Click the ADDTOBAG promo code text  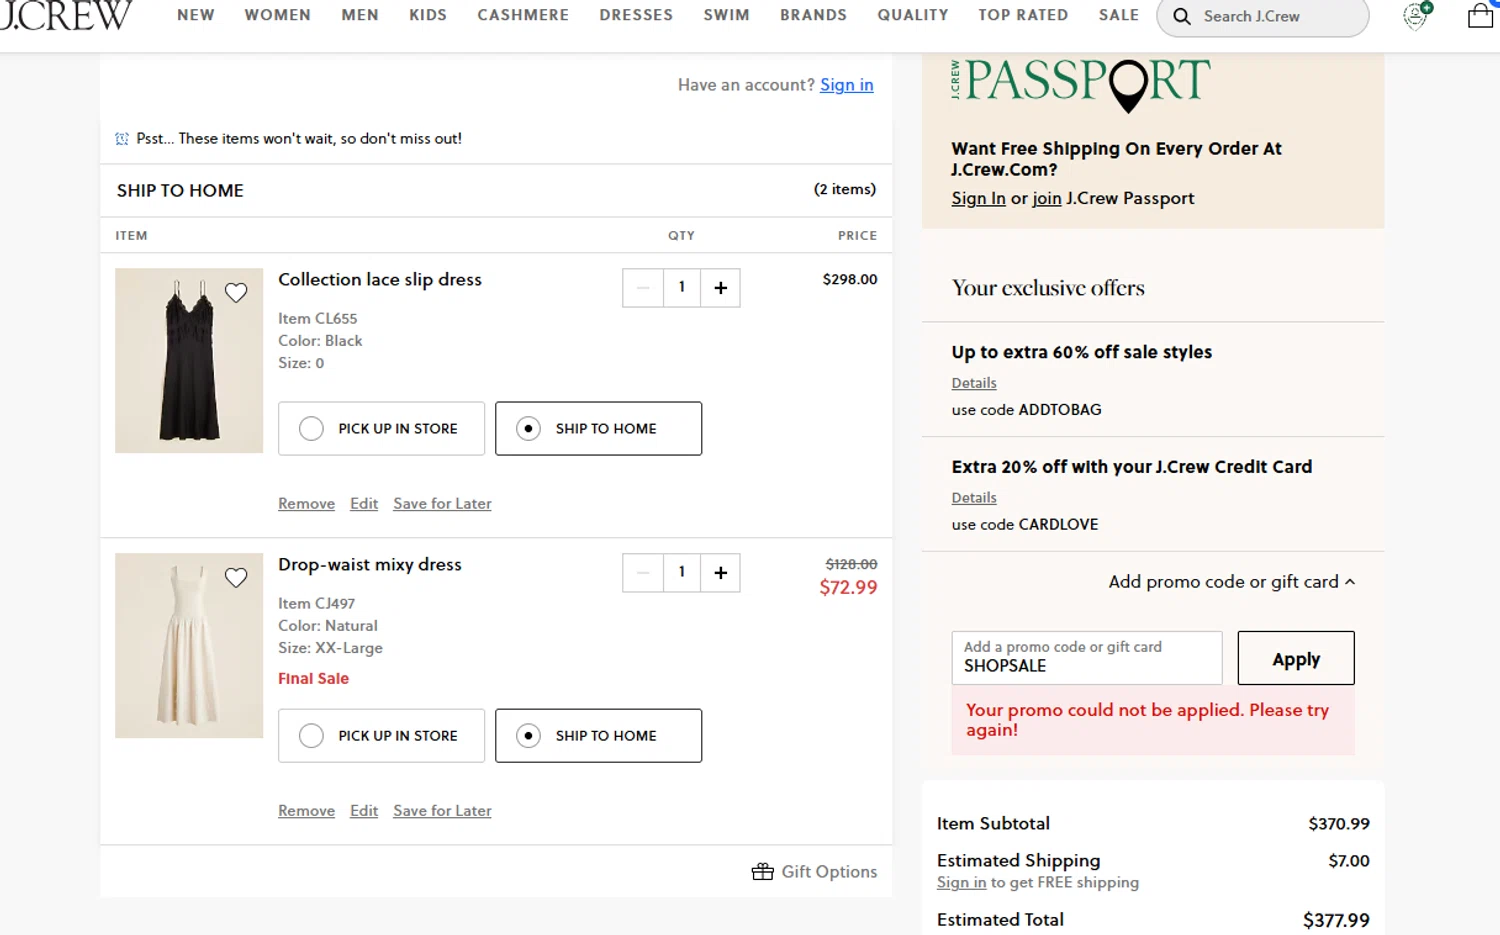[x=1060, y=410]
